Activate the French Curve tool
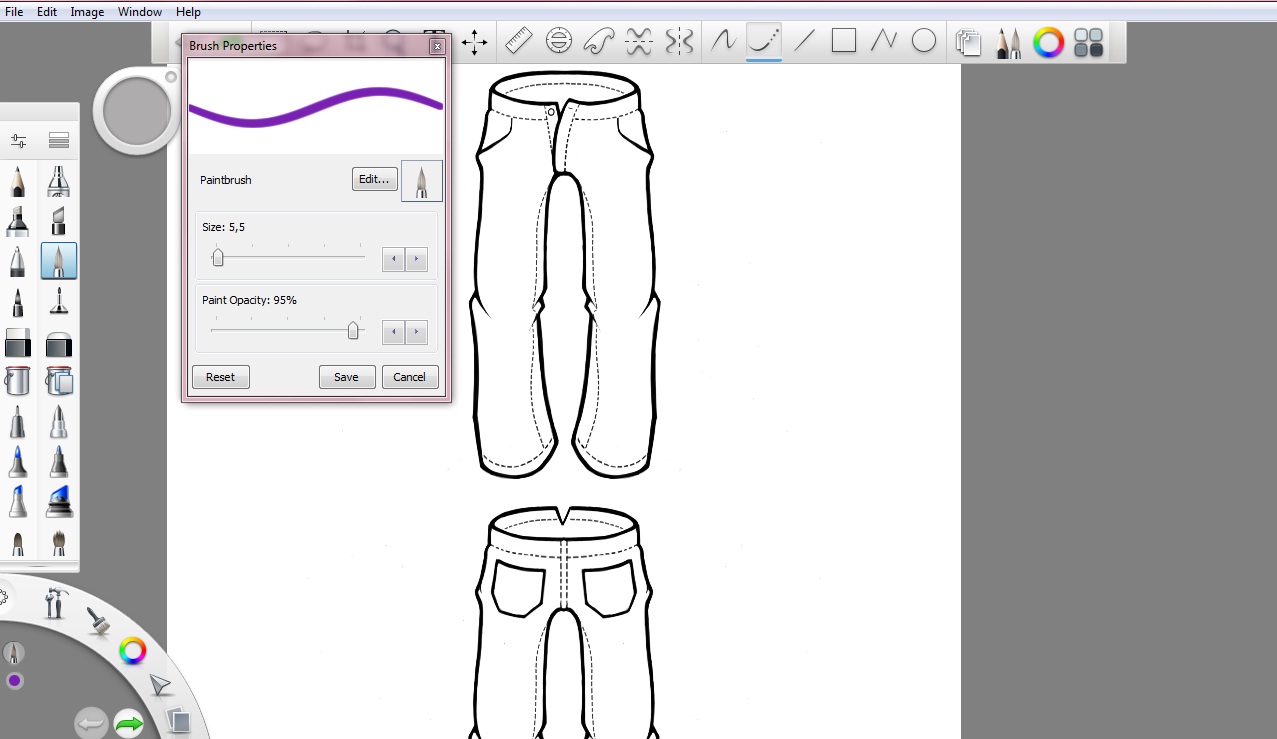The width and height of the screenshot is (1277, 739). tap(599, 41)
